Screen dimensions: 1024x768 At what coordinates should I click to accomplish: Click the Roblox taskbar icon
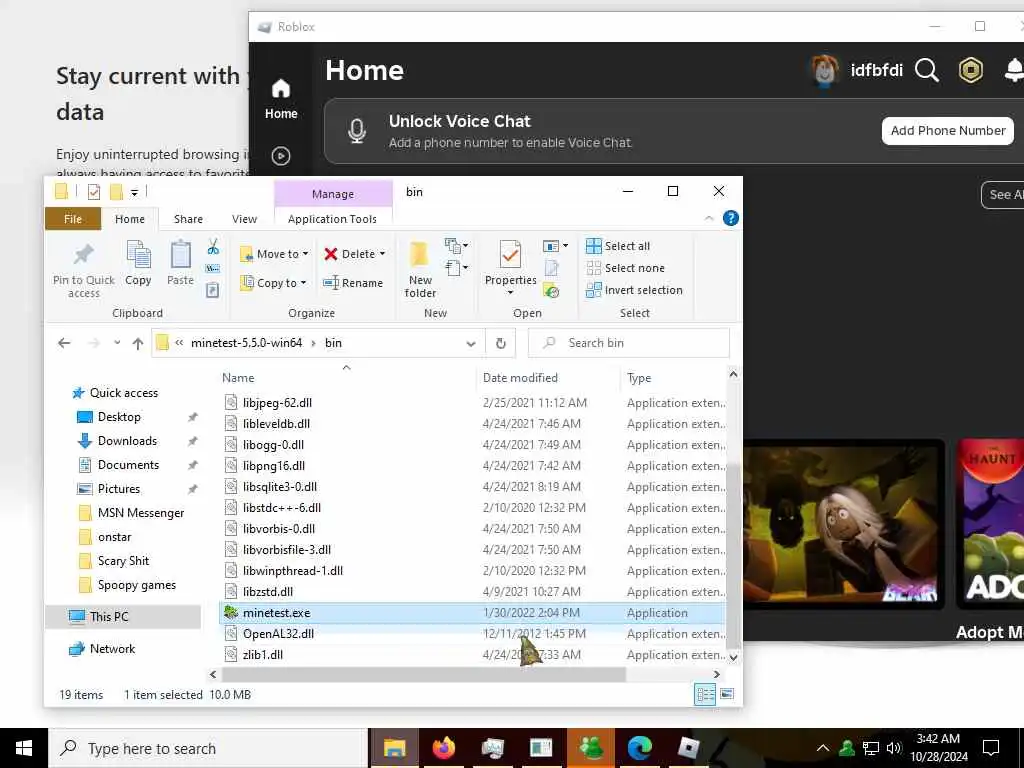coord(688,748)
